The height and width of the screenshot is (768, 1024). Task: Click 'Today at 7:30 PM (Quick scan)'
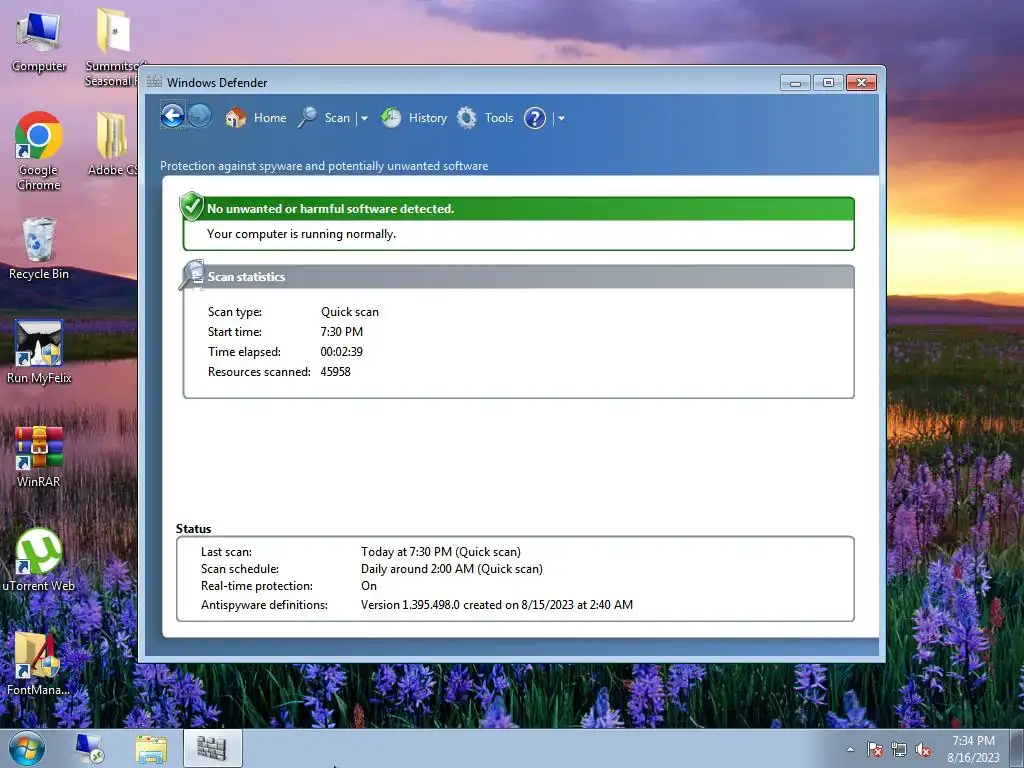441,552
